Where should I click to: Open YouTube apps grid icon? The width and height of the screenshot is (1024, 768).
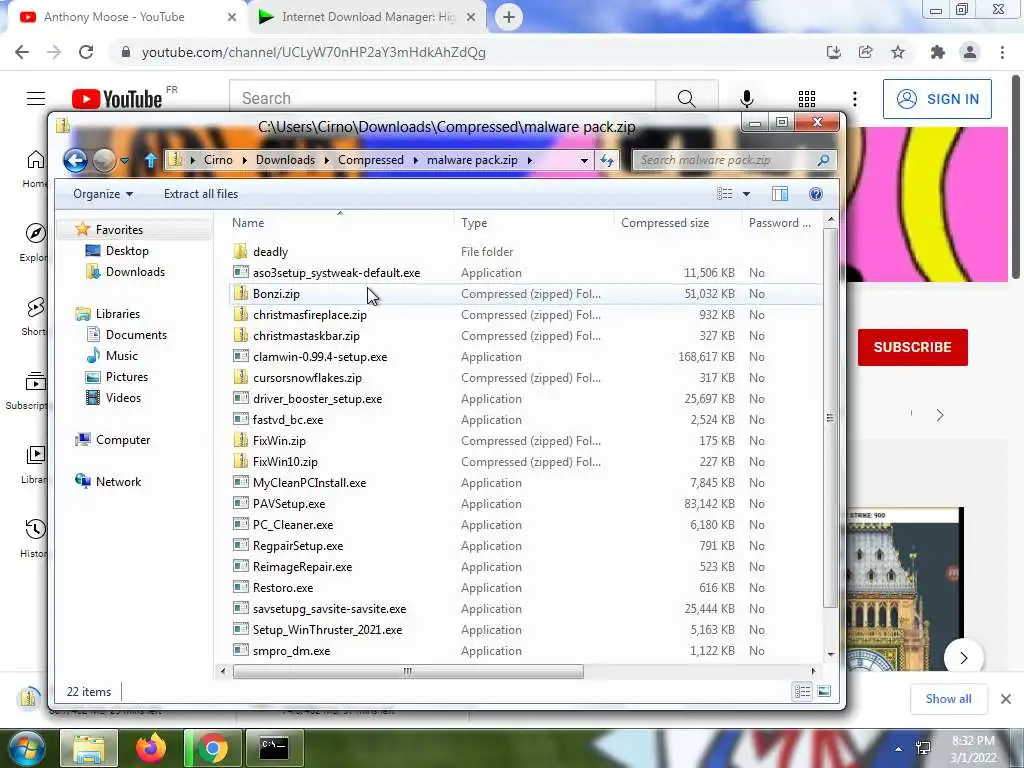point(807,99)
